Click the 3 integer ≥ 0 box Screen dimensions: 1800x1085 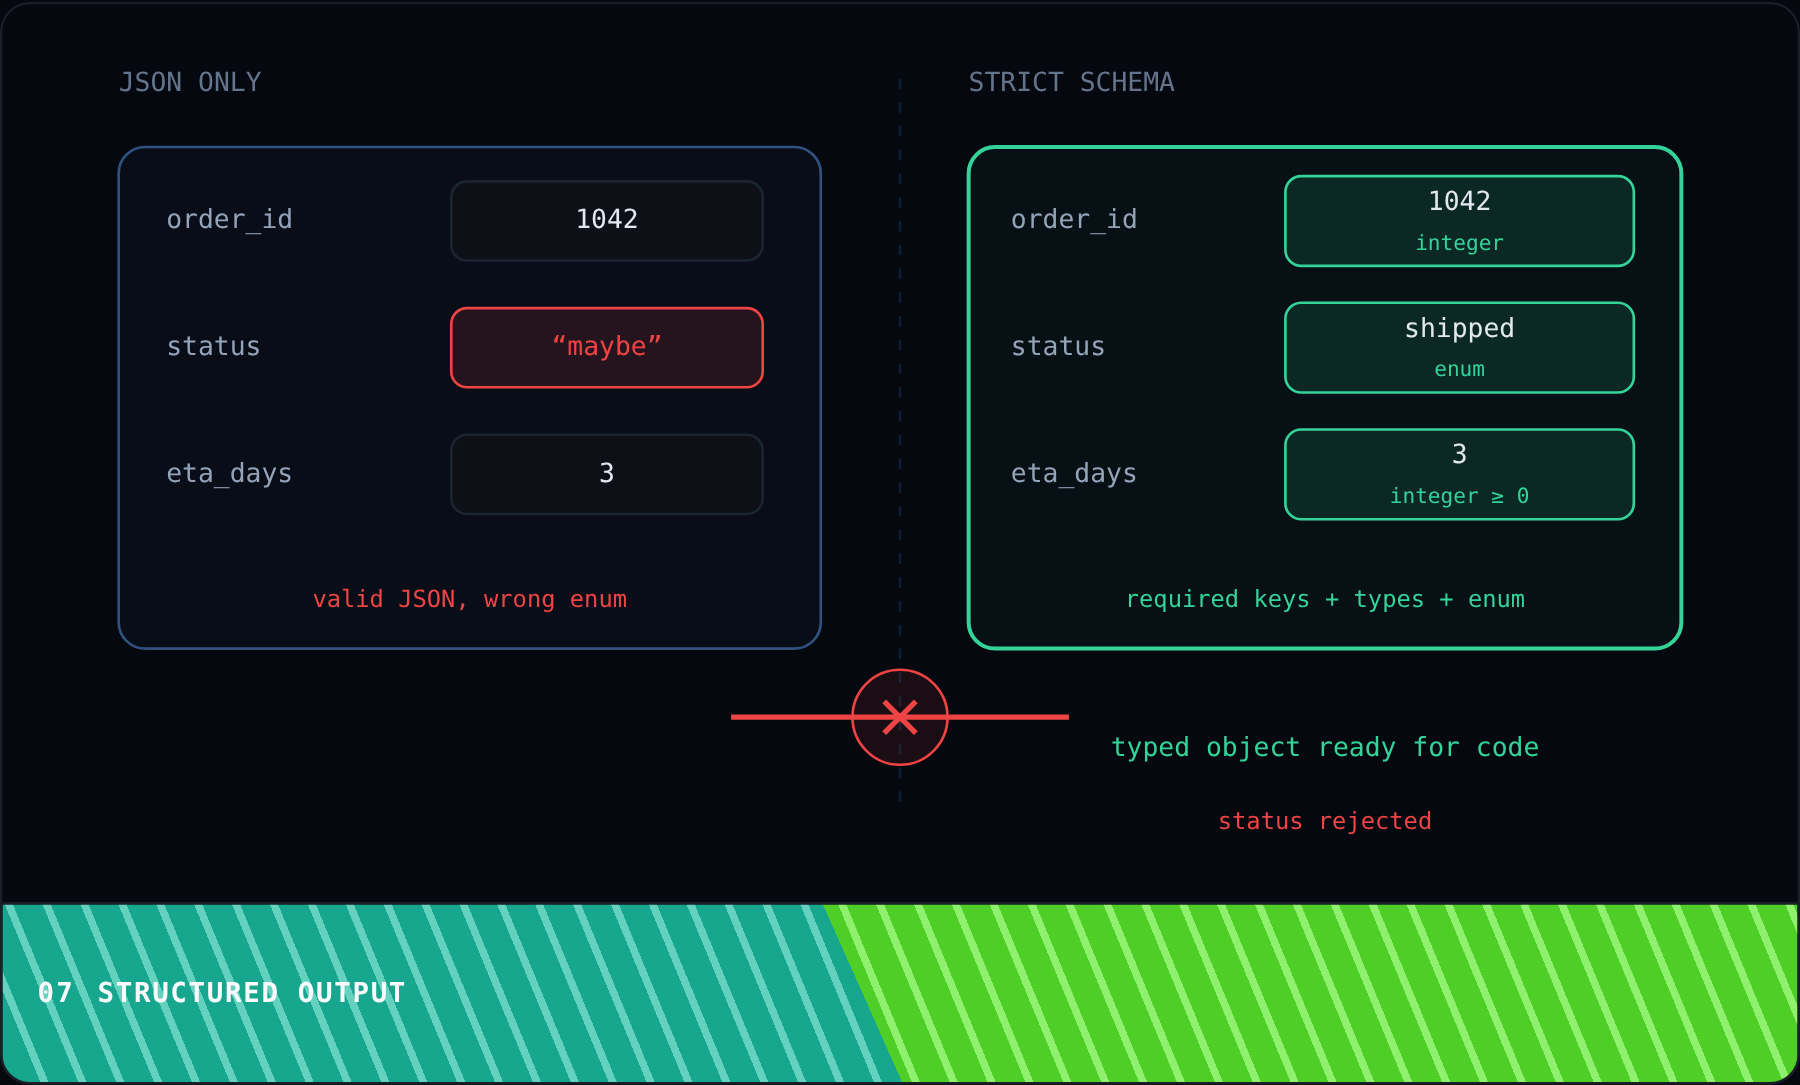tap(1459, 474)
